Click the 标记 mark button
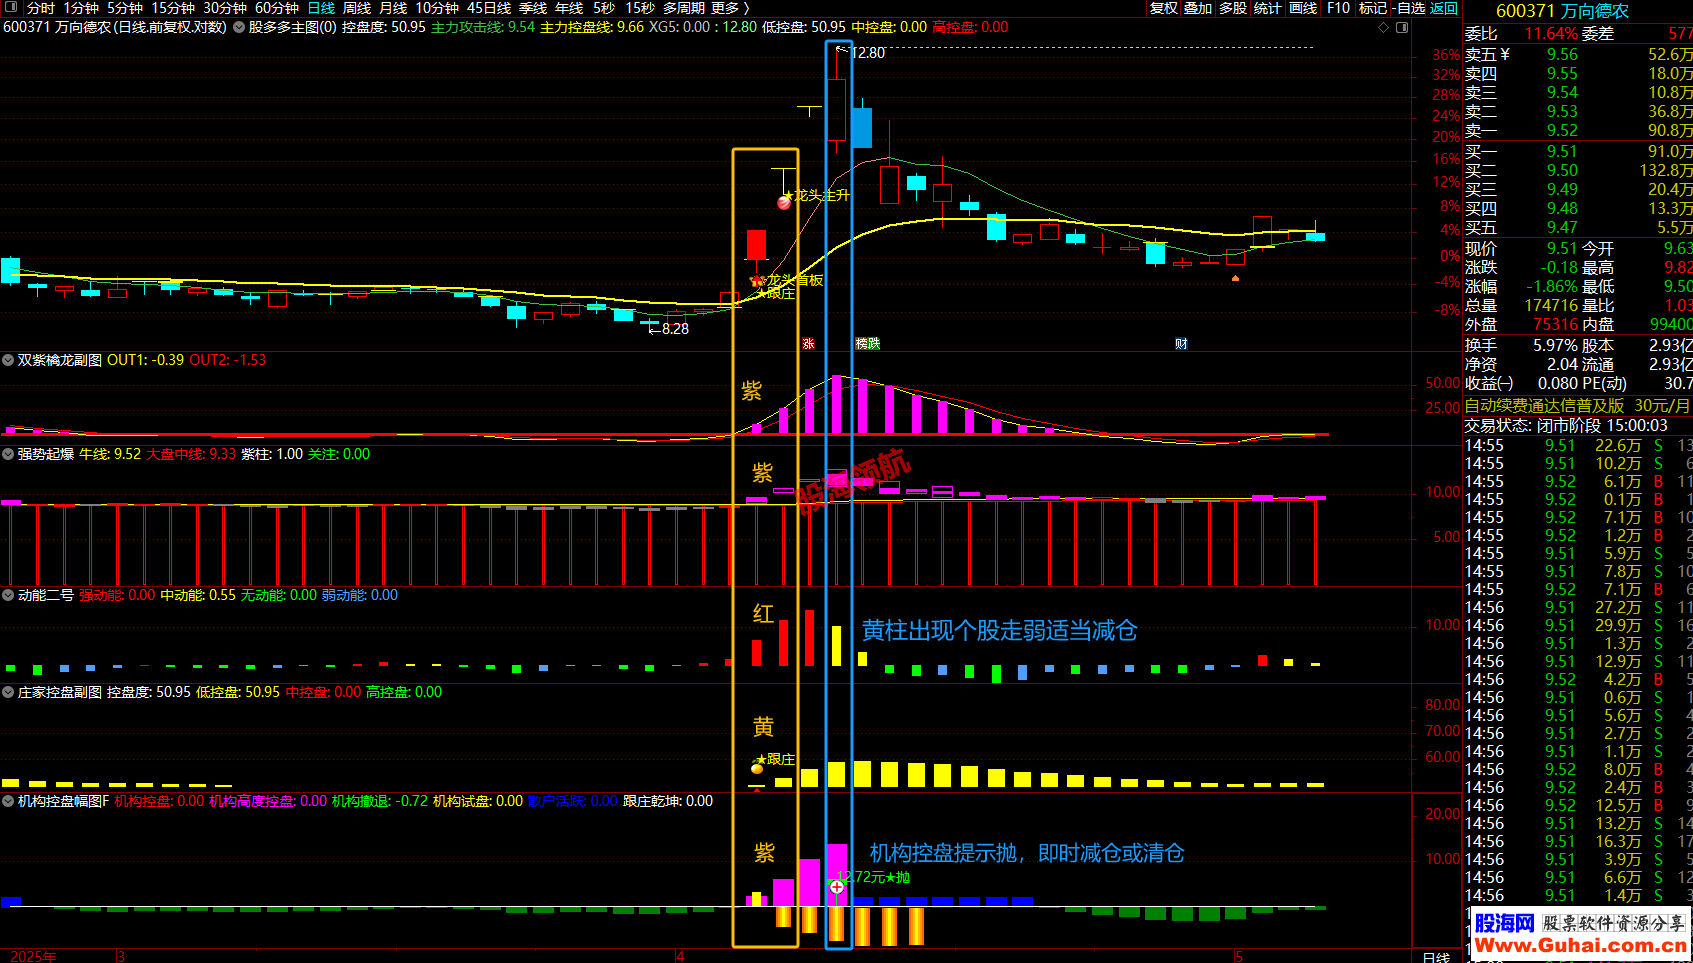The height and width of the screenshot is (963, 1693). click(x=1373, y=8)
